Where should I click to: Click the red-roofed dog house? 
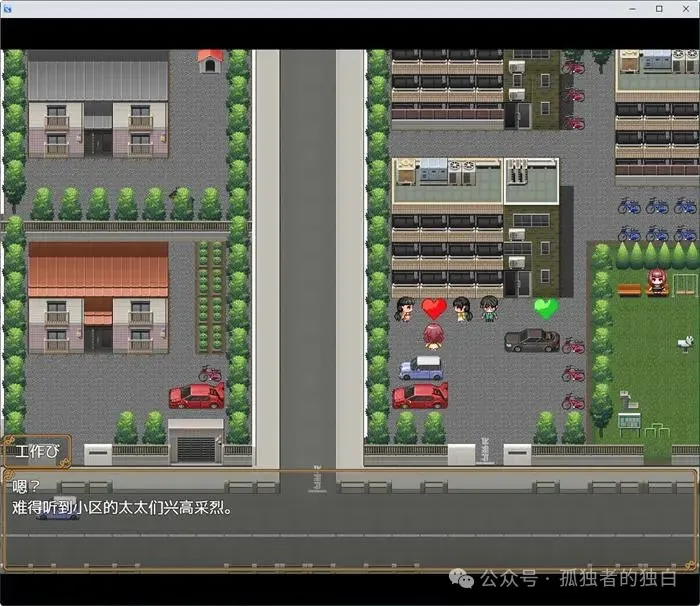tap(210, 61)
